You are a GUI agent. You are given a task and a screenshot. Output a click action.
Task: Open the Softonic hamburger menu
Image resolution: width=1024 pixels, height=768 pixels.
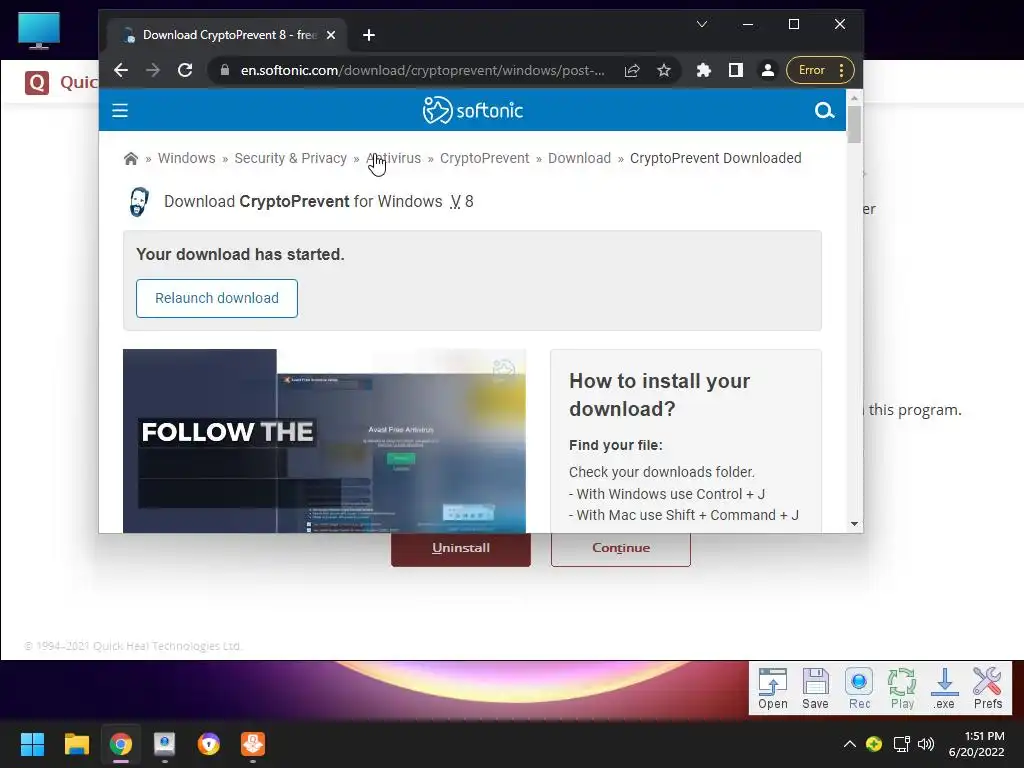point(120,110)
